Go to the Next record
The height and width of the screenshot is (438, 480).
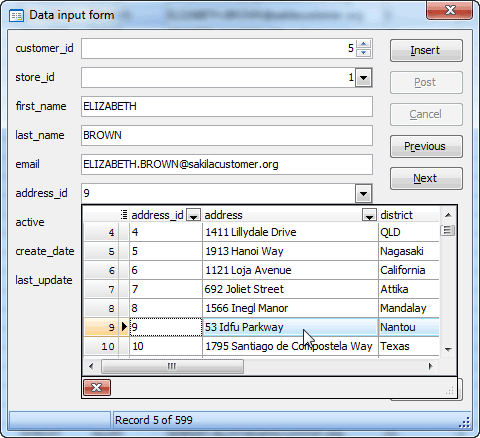[426, 178]
